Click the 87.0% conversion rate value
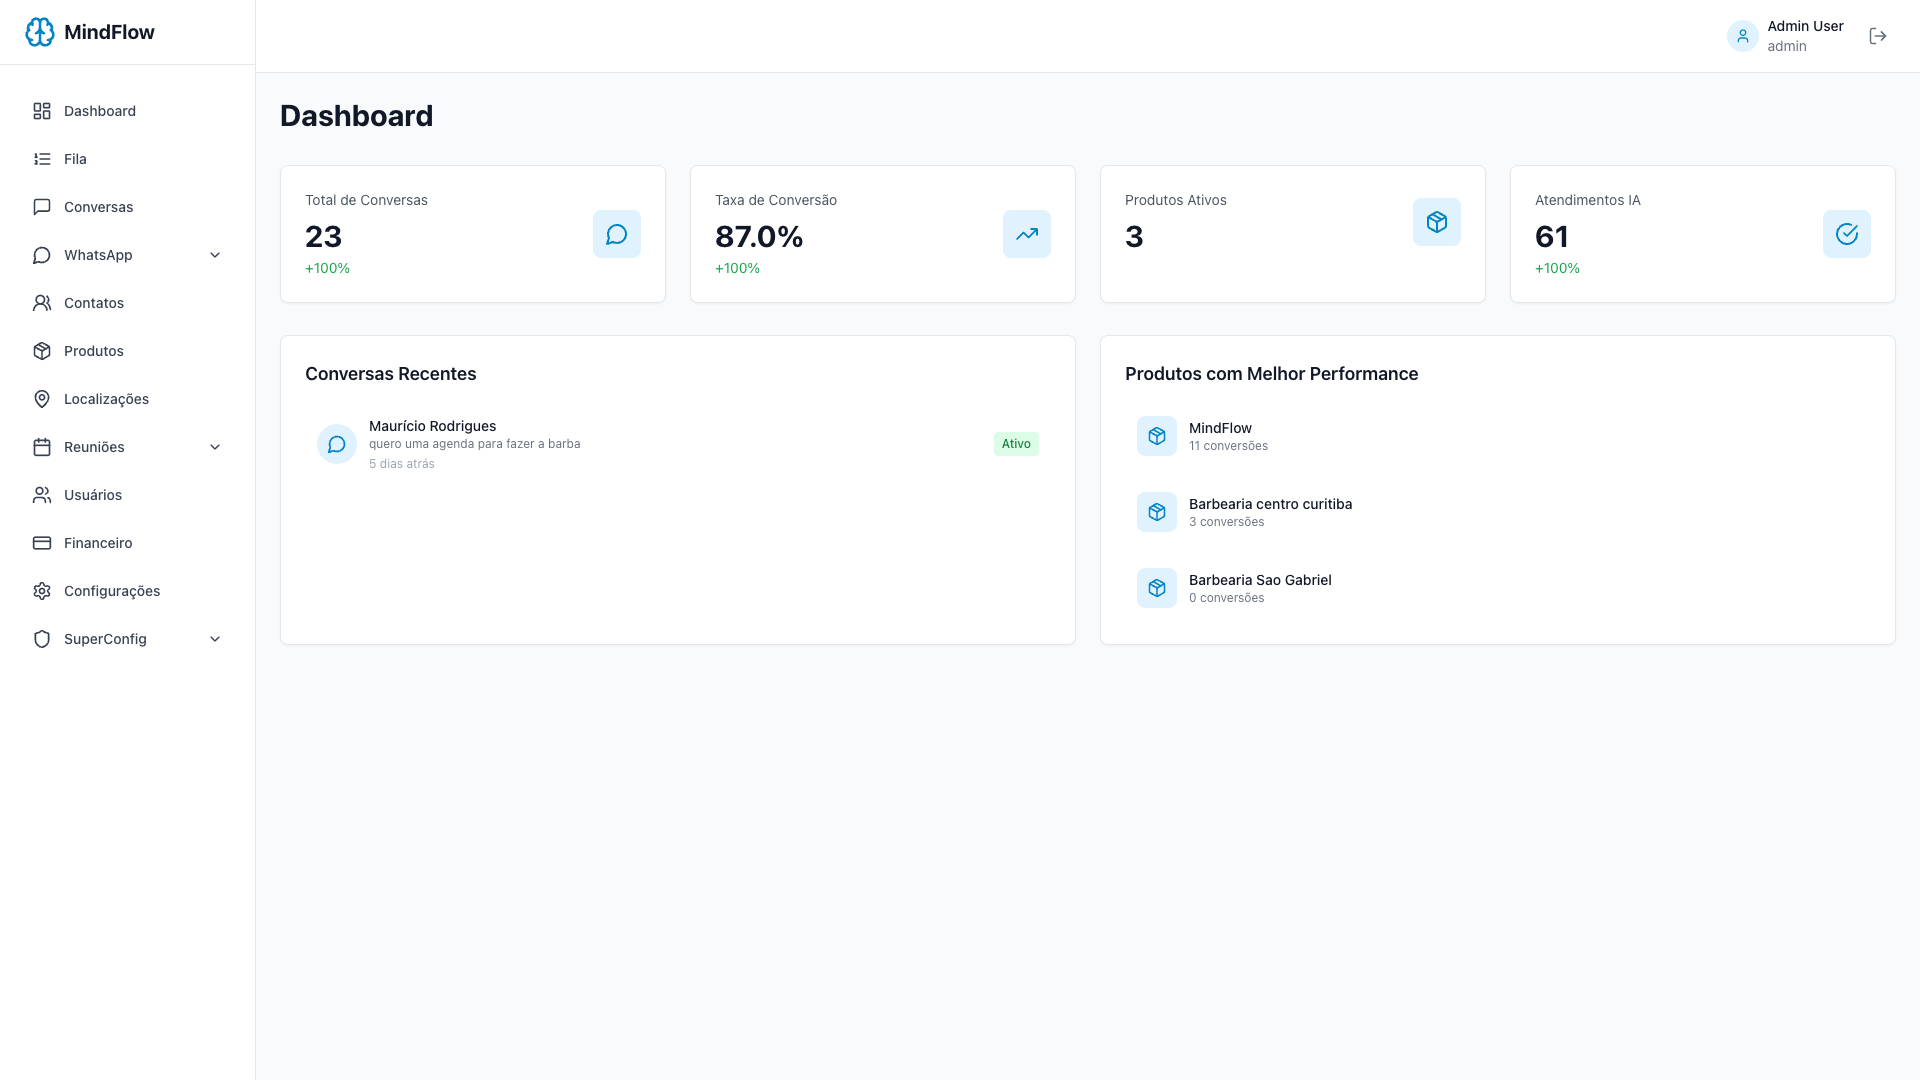 (x=759, y=237)
